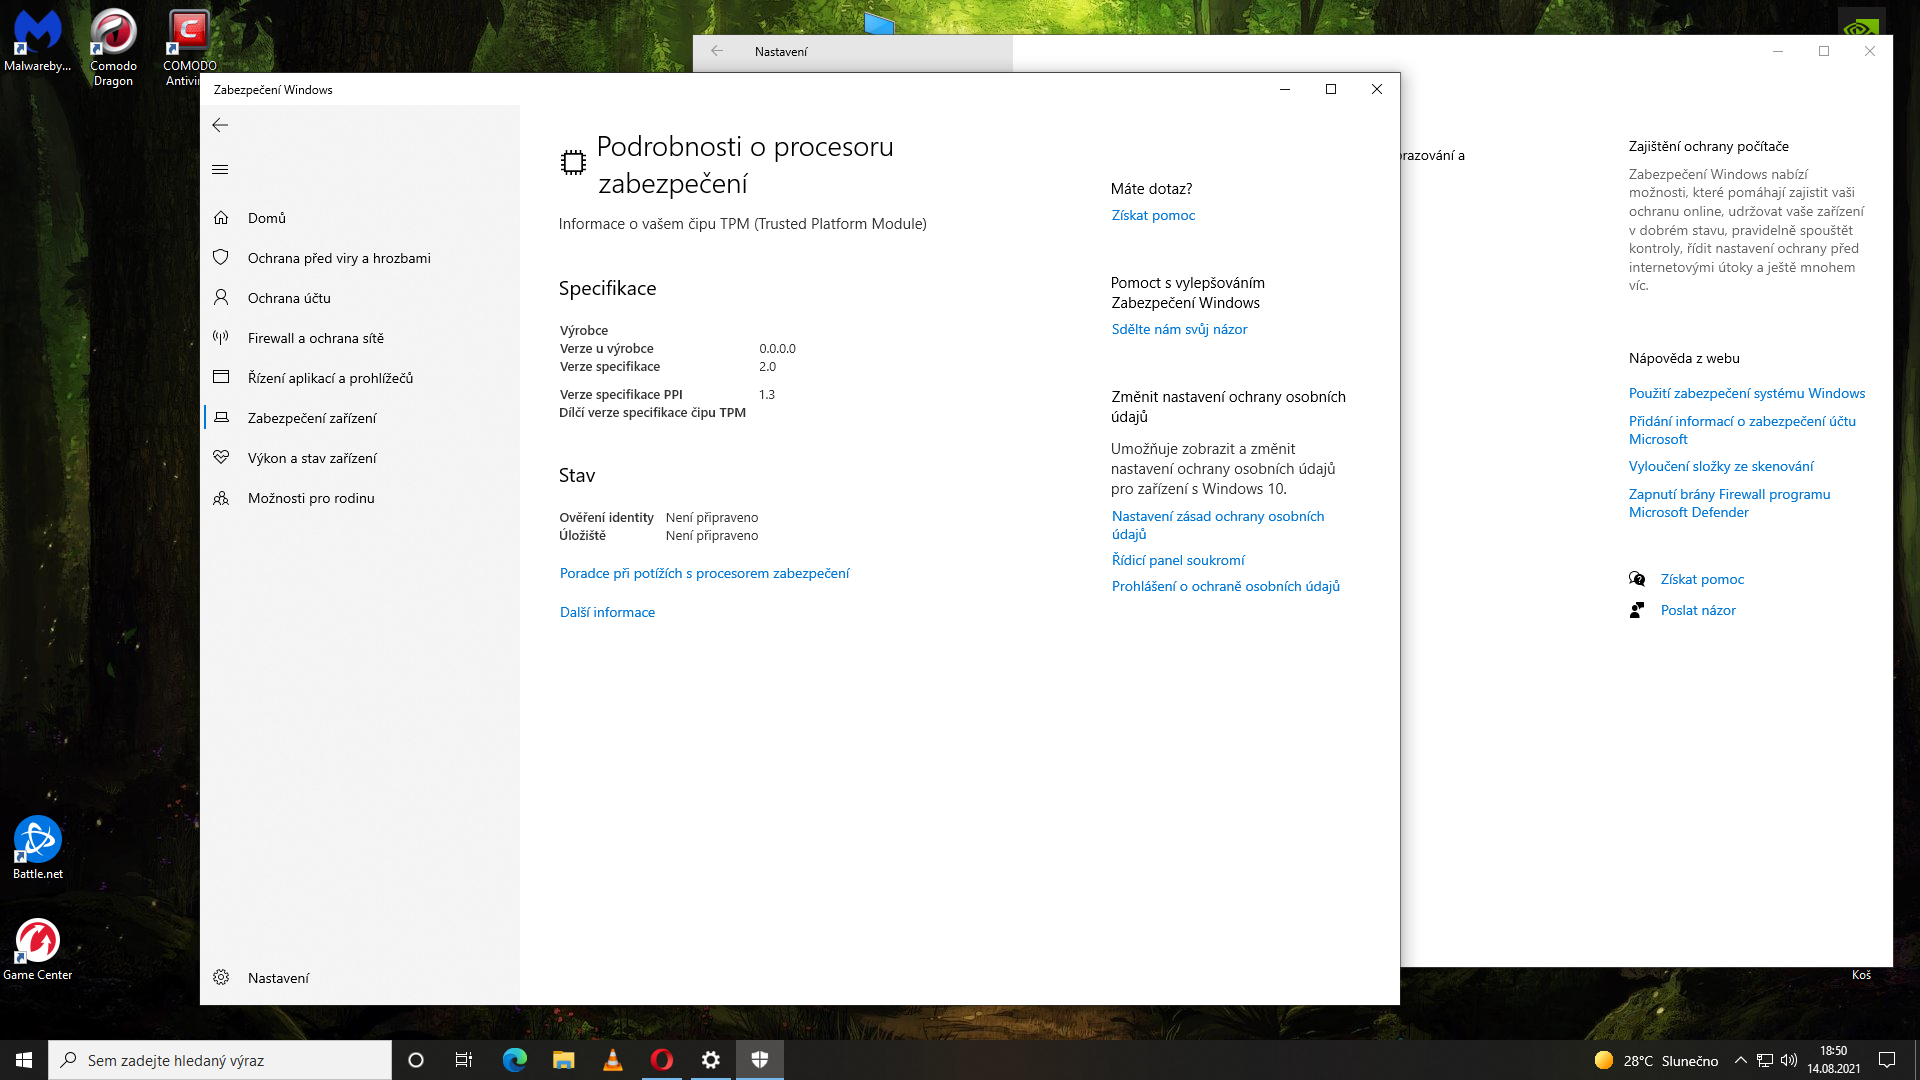Screen dimensions: 1920x1080
Task: Toggle the hamburger navigation menu
Action: tap(220, 169)
